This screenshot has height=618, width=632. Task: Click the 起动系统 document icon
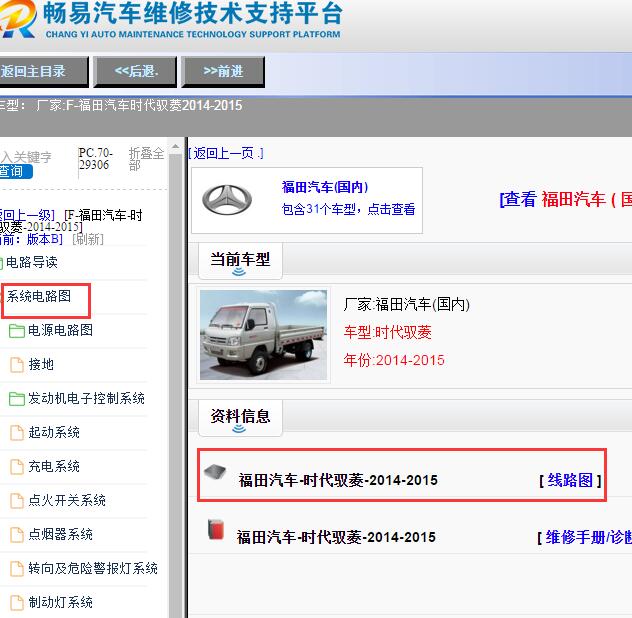click(x=17, y=433)
